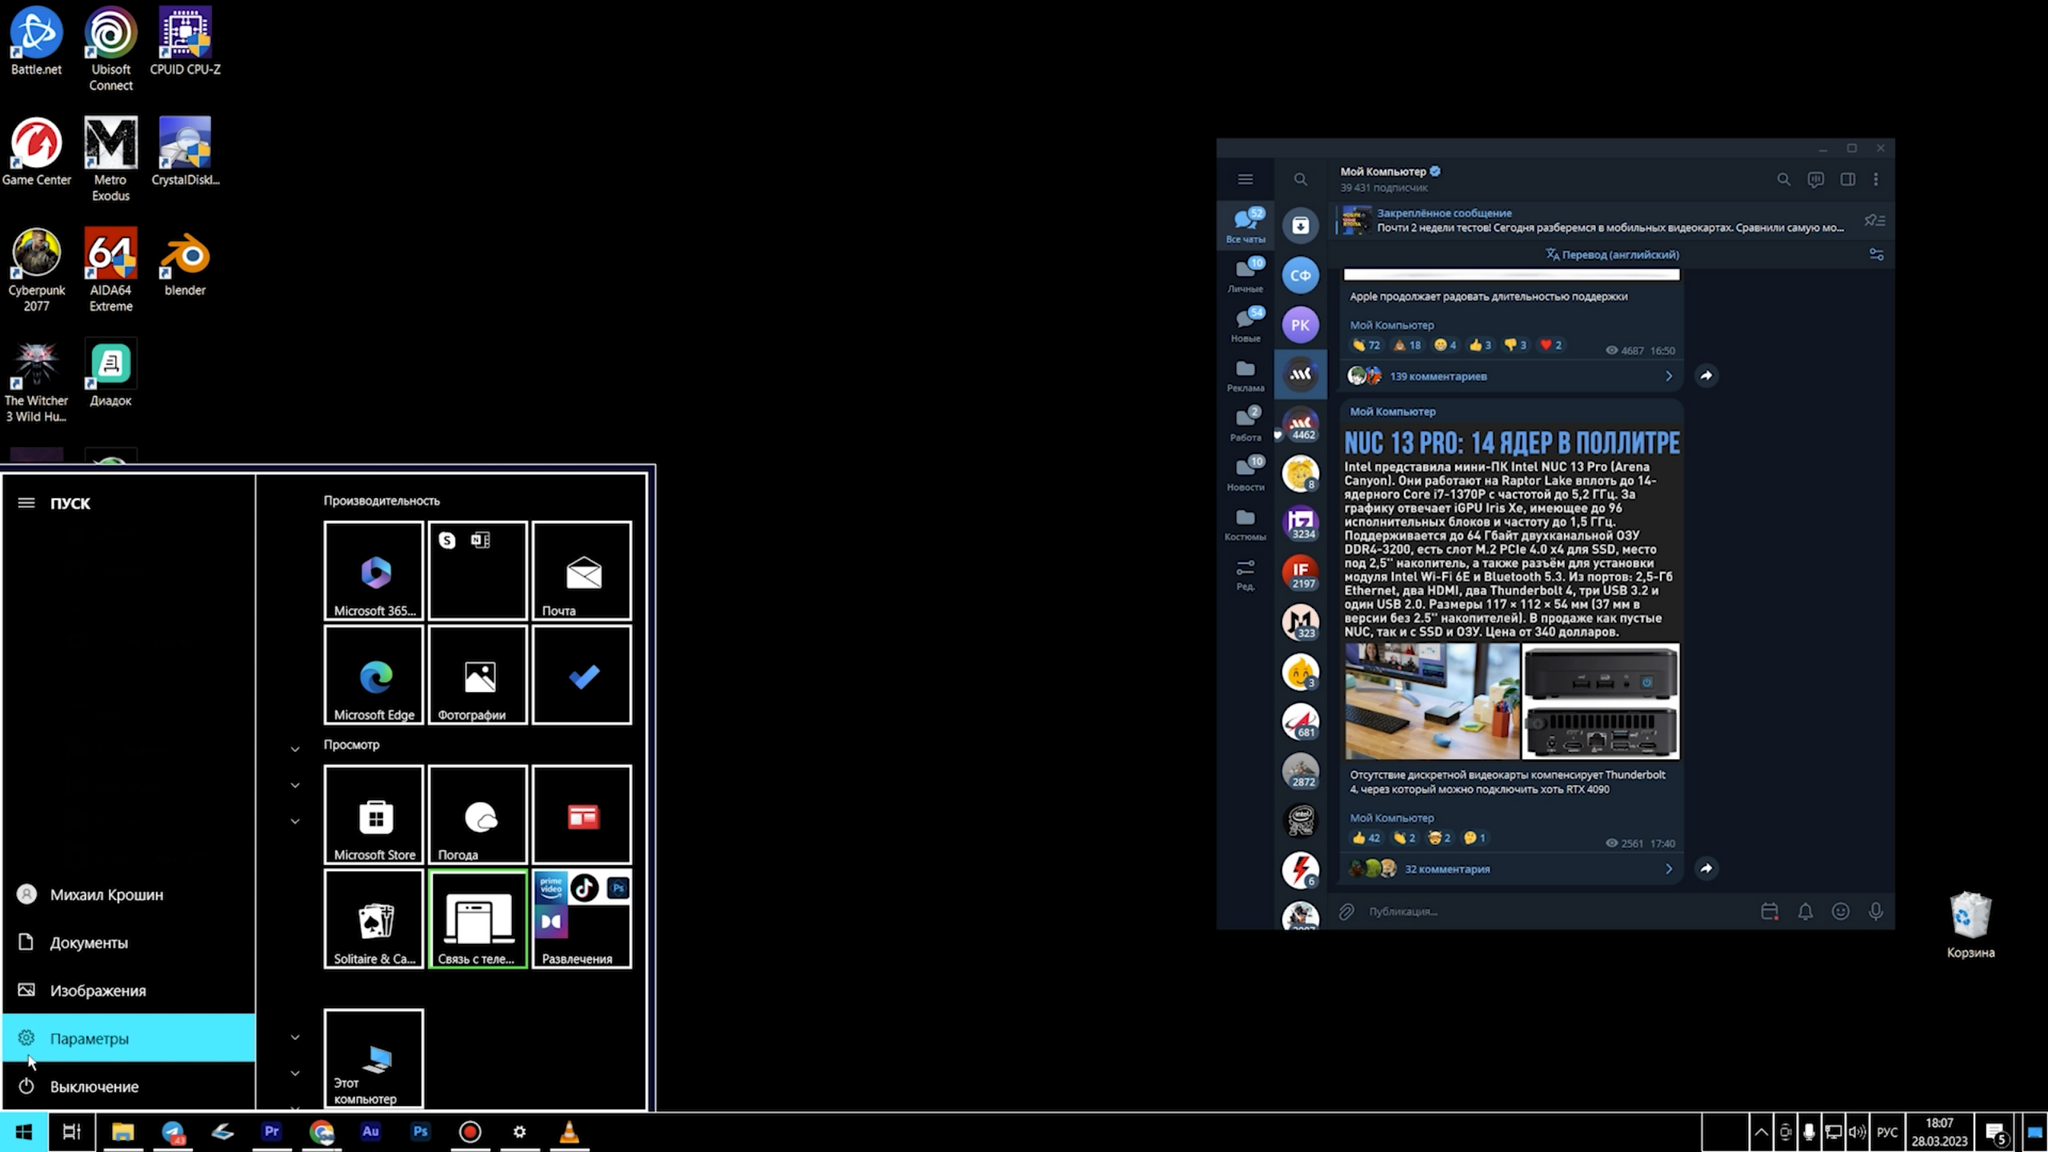Open the pinned message (Закреплённое сообщение)
The height and width of the screenshot is (1152, 2048).
coord(1595,220)
